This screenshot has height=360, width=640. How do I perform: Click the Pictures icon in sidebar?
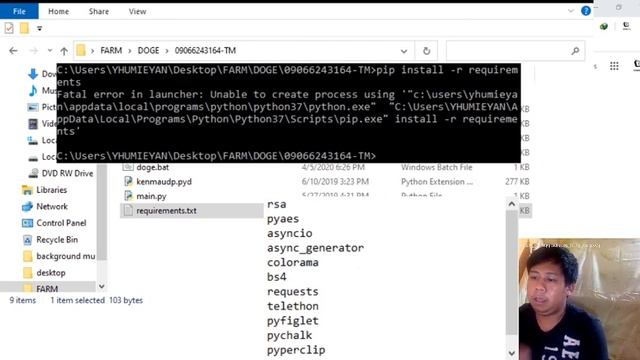pos(33,107)
